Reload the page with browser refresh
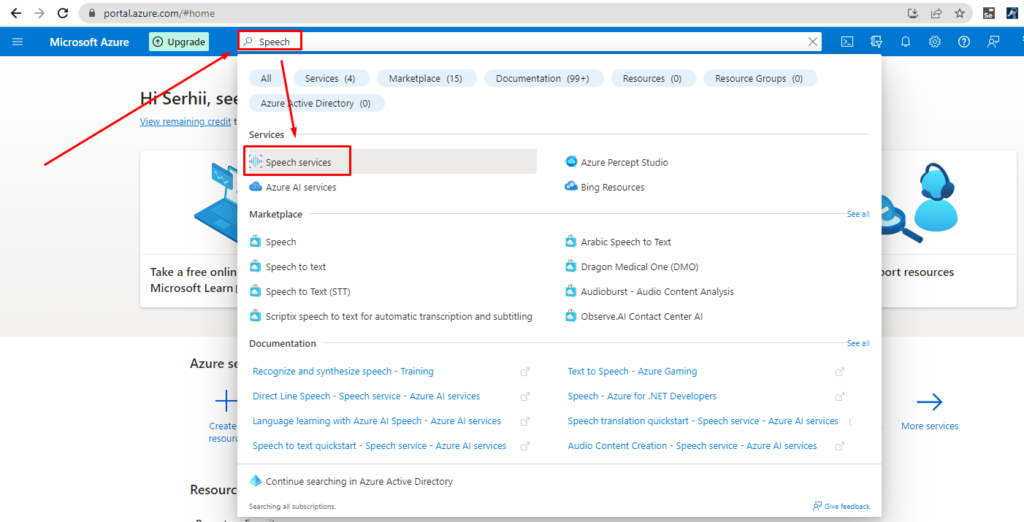The width and height of the screenshot is (1024, 522). 63,13
